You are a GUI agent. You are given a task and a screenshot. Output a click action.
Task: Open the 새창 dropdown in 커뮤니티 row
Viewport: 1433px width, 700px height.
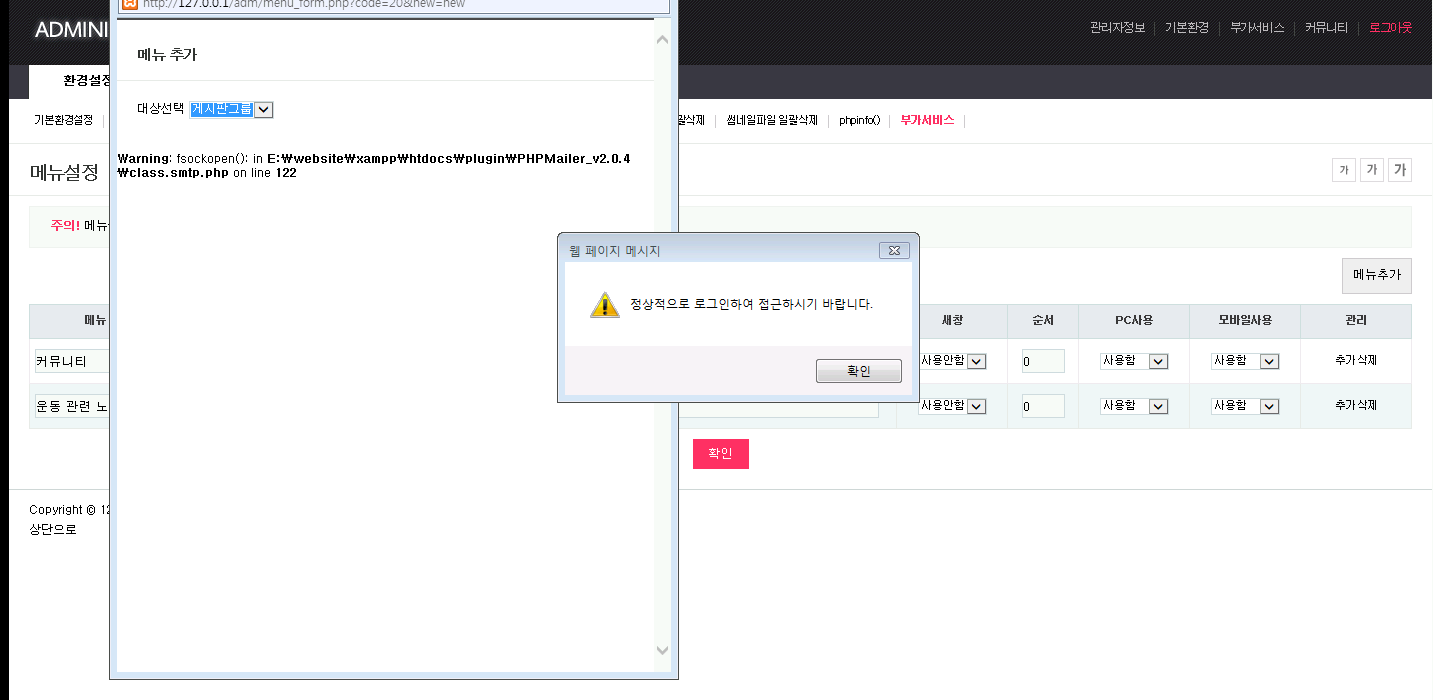click(x=976, y=361)
